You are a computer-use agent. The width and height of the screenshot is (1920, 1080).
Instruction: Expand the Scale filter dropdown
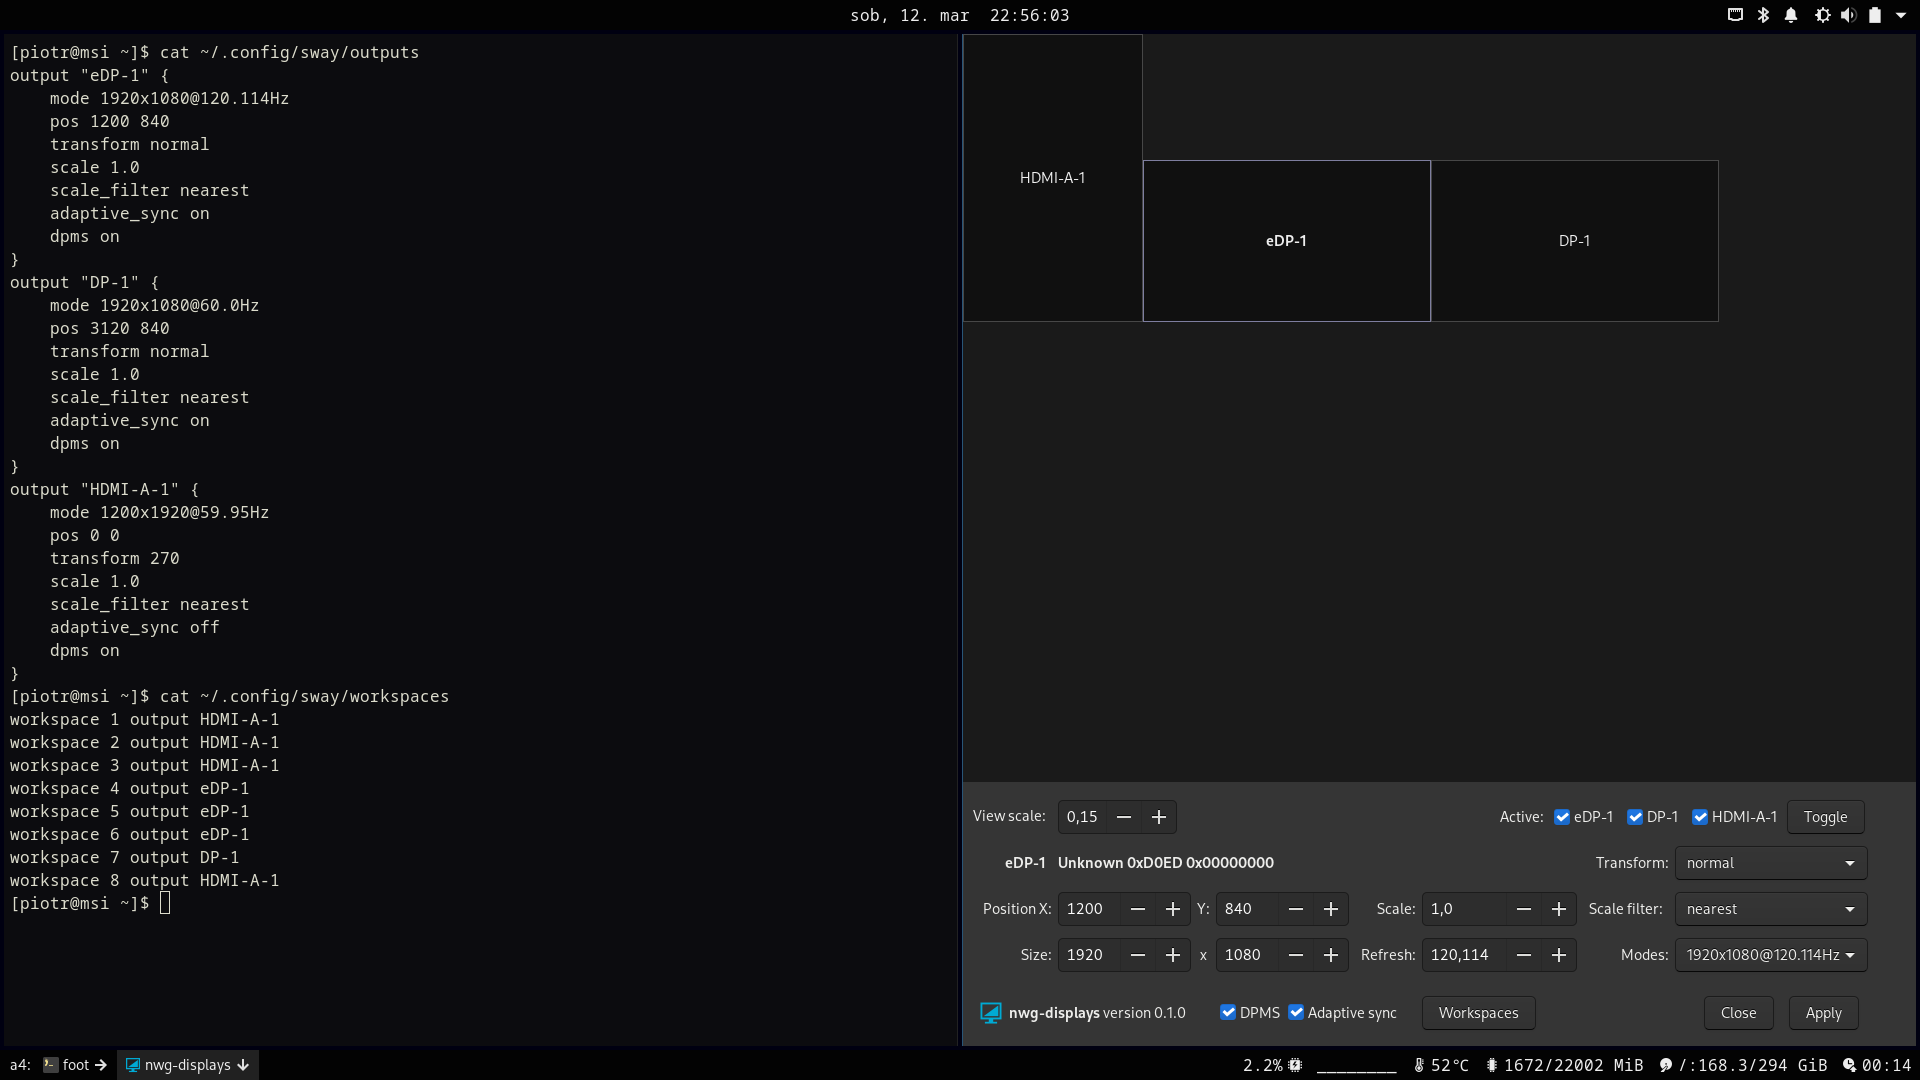click(1770, 909)
